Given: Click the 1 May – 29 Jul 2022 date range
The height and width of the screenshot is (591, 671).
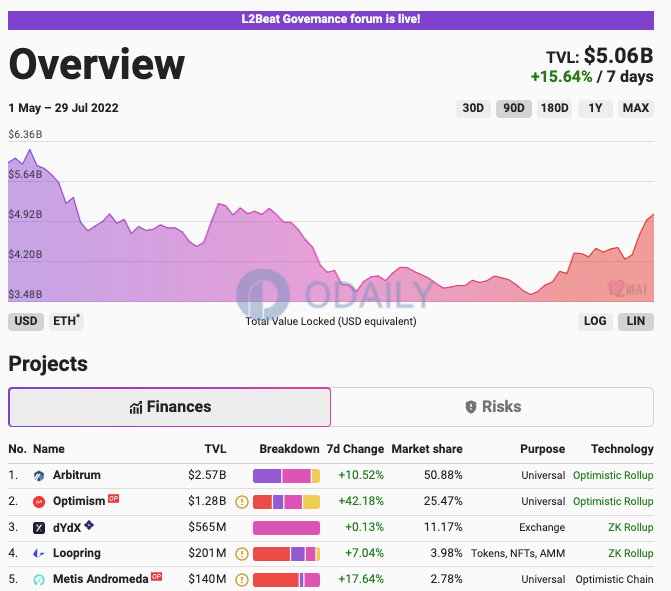Looking at the screenshot, I should [x=63, y=108].
